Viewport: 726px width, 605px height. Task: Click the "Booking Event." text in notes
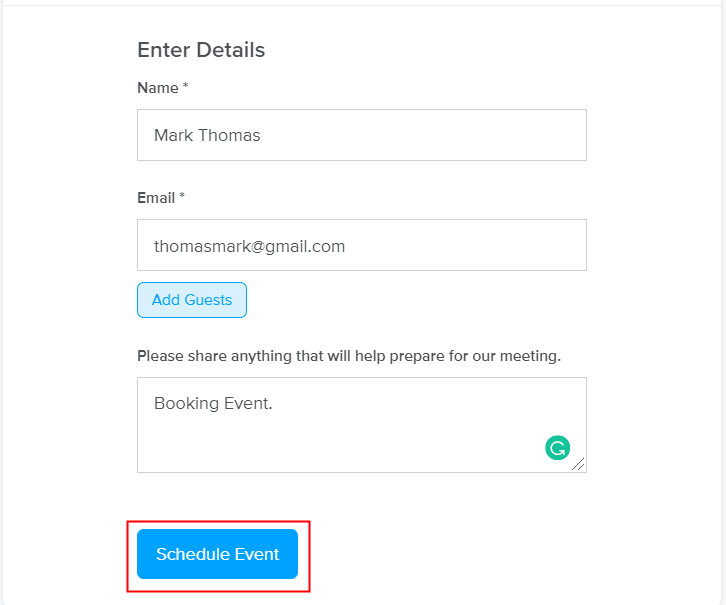(x=213, y=404)
